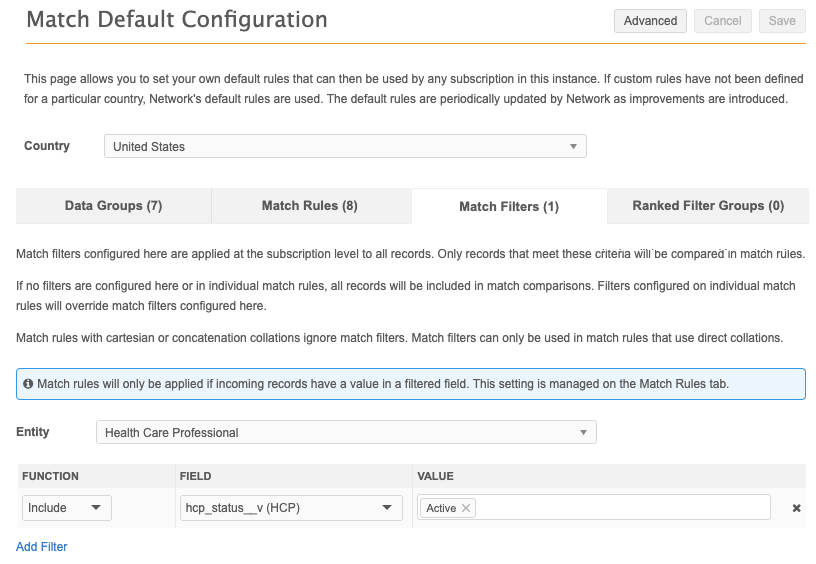Delete the hcp_status__v filter row

[x=797, y=508]
